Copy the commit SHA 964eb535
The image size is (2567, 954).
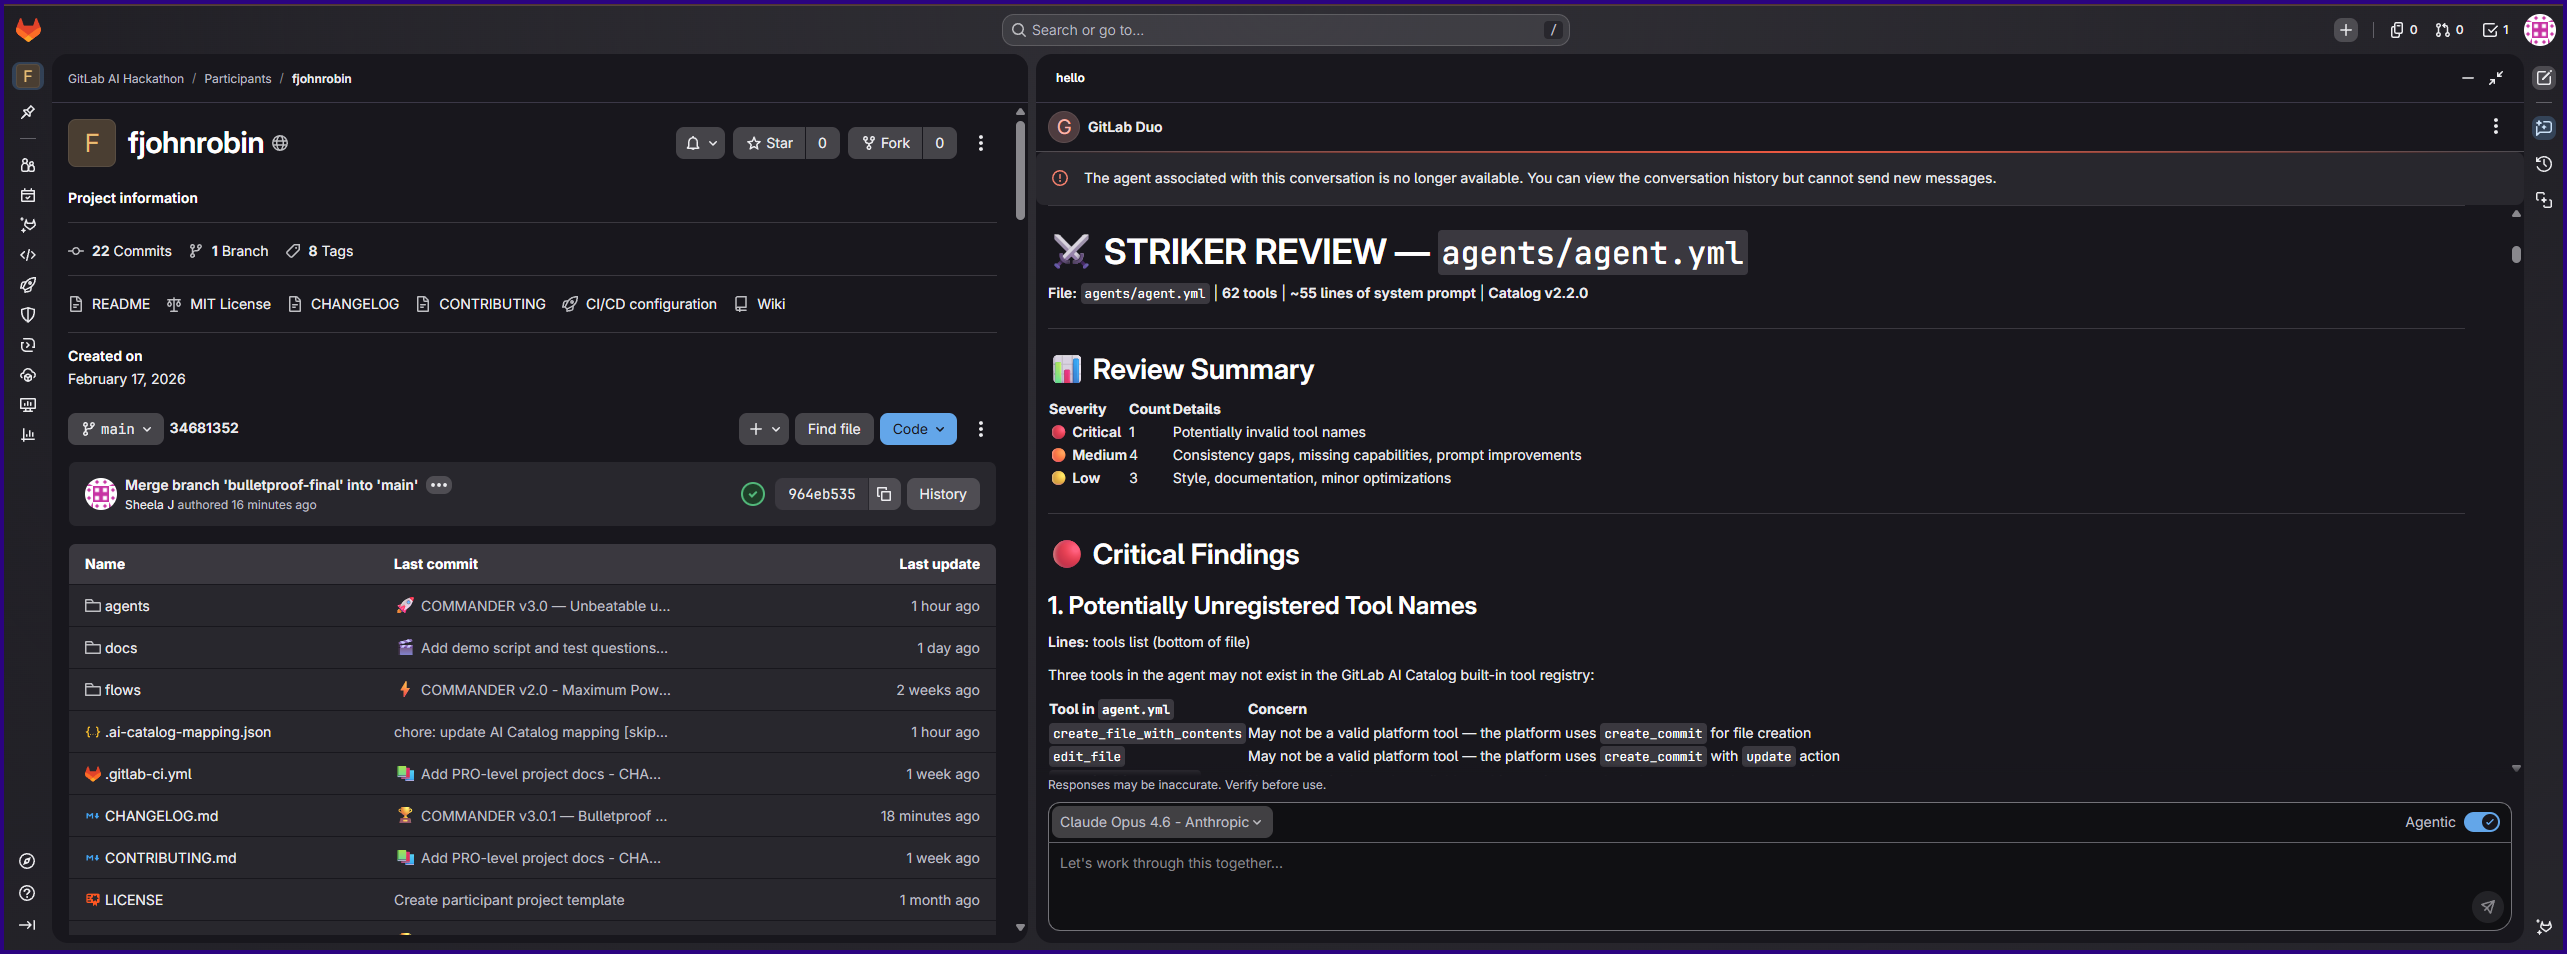tap(884, 494)
